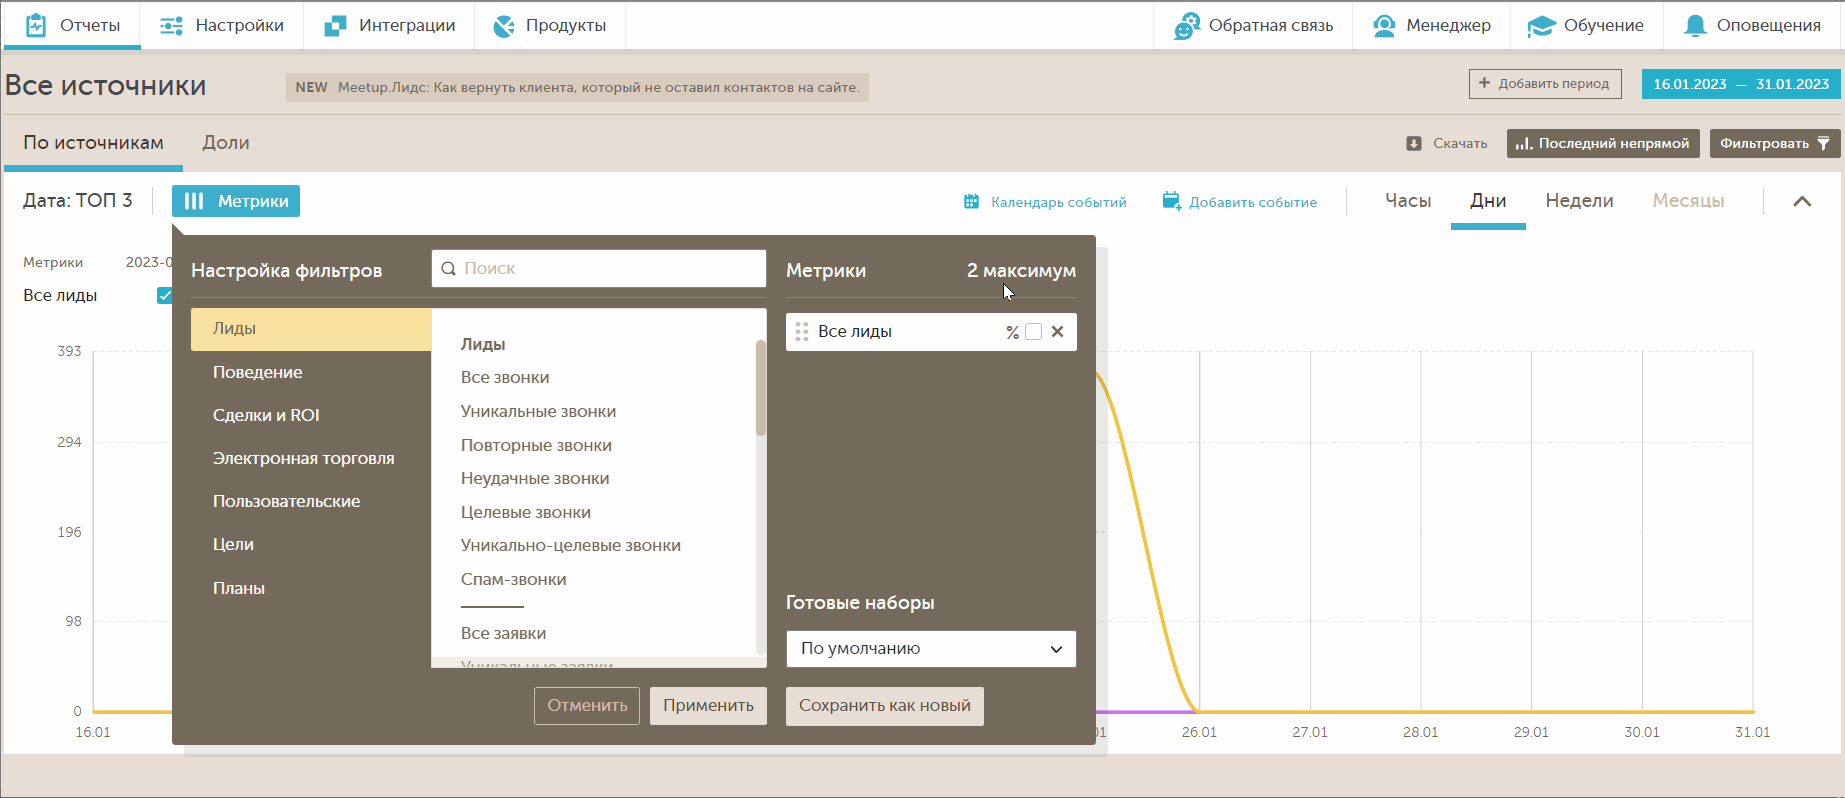Viewport: 1845px width, 798px height.
Task: Select the Месяцы granularity tab
Action: (x=1688, y=201)
